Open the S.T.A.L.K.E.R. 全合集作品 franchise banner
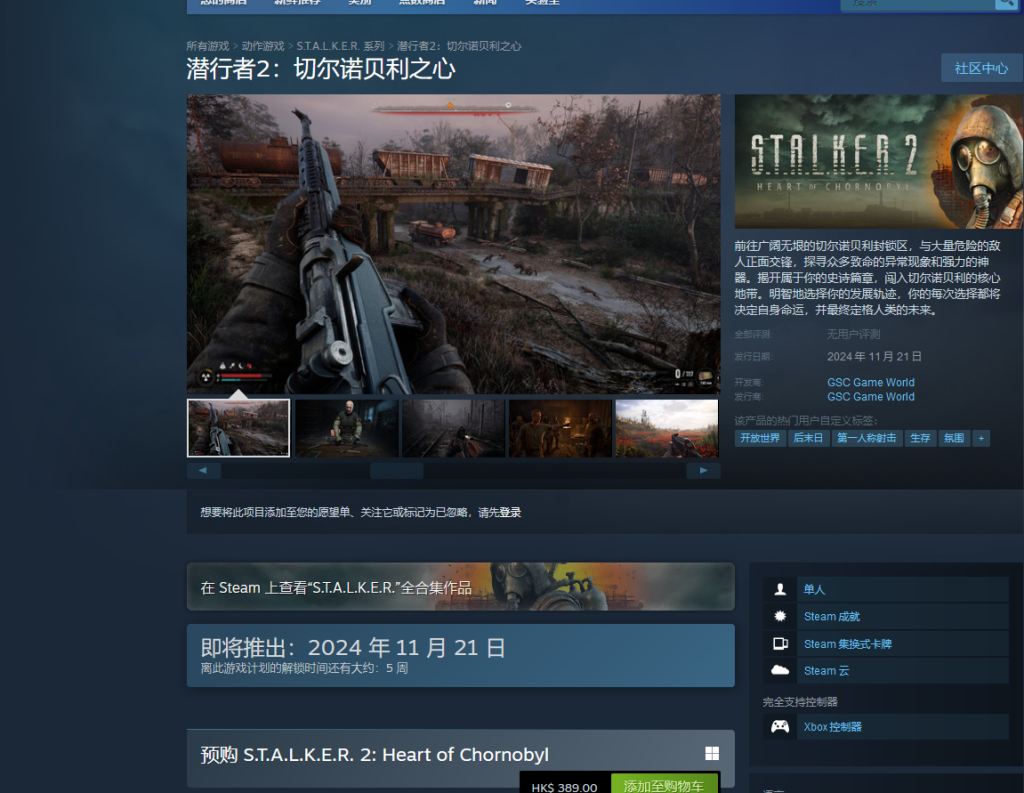This screenshot has width=1024, height=793. [x=460, y=587]
